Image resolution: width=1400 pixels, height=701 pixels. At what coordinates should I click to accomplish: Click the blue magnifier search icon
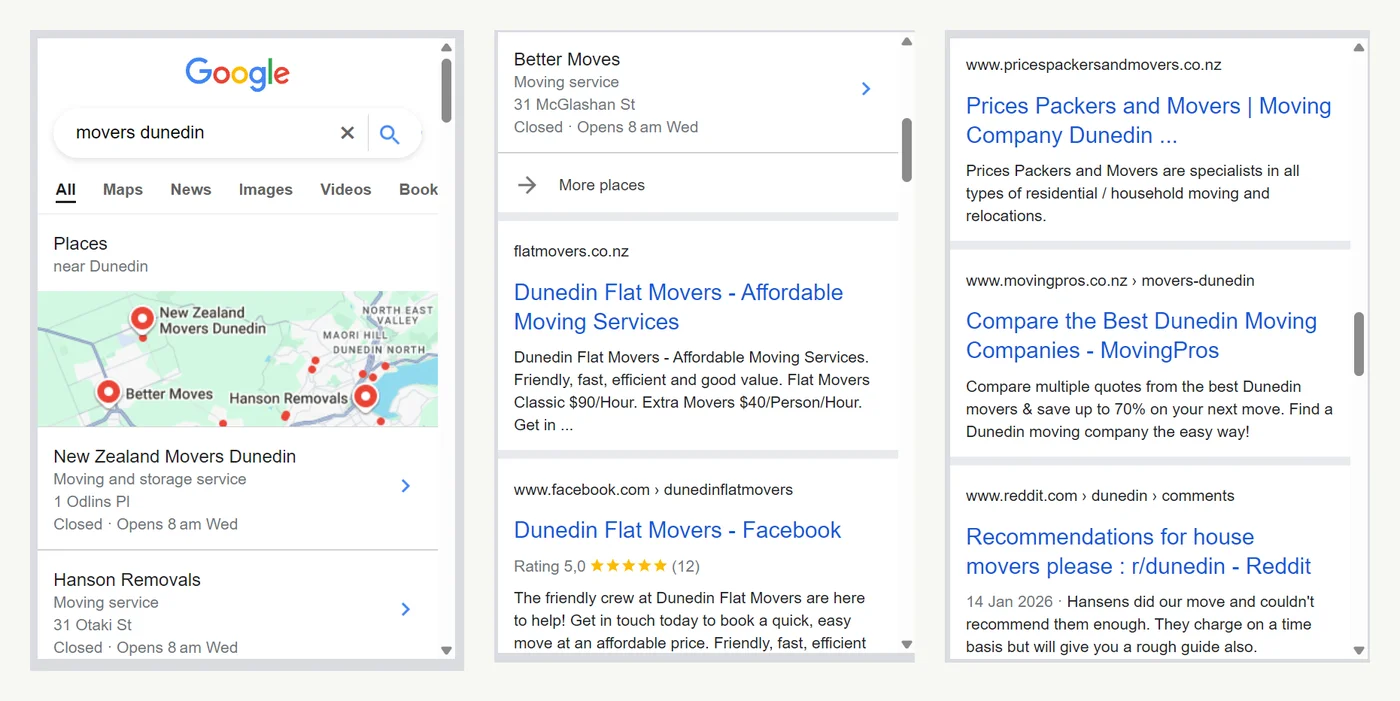click(390, 134)
